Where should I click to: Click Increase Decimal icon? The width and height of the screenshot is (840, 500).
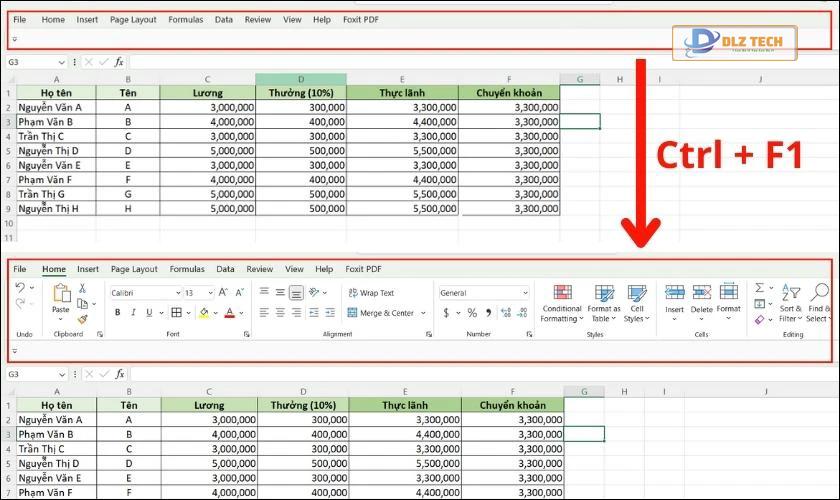(x=506, y=312)
